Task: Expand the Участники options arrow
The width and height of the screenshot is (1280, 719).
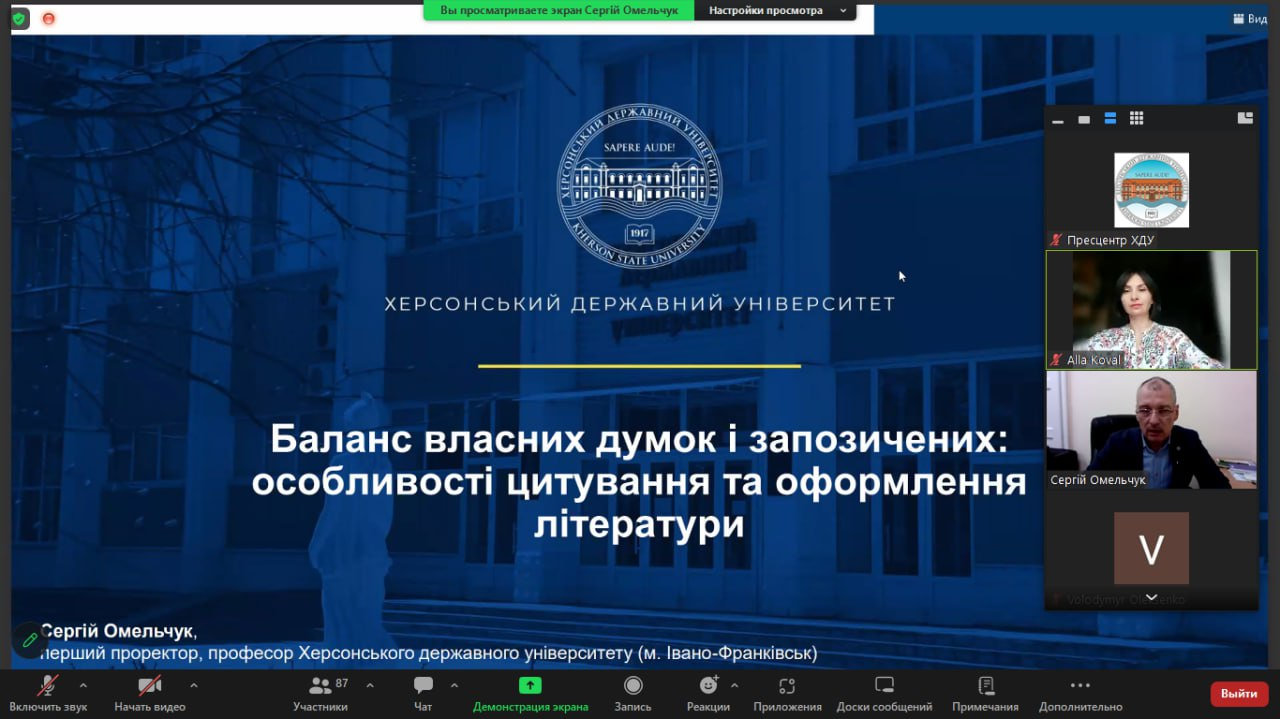Action: 370,686
